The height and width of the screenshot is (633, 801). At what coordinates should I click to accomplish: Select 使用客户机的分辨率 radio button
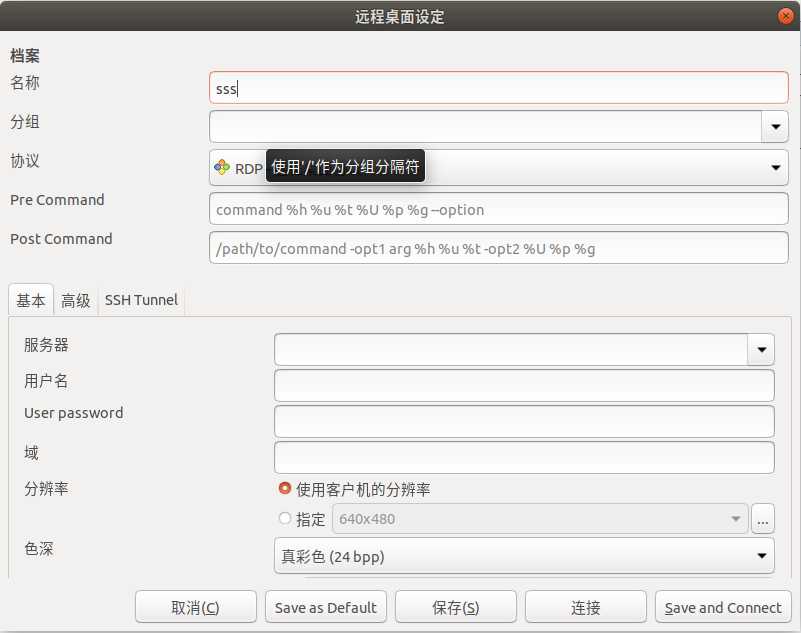coord(285,488)
